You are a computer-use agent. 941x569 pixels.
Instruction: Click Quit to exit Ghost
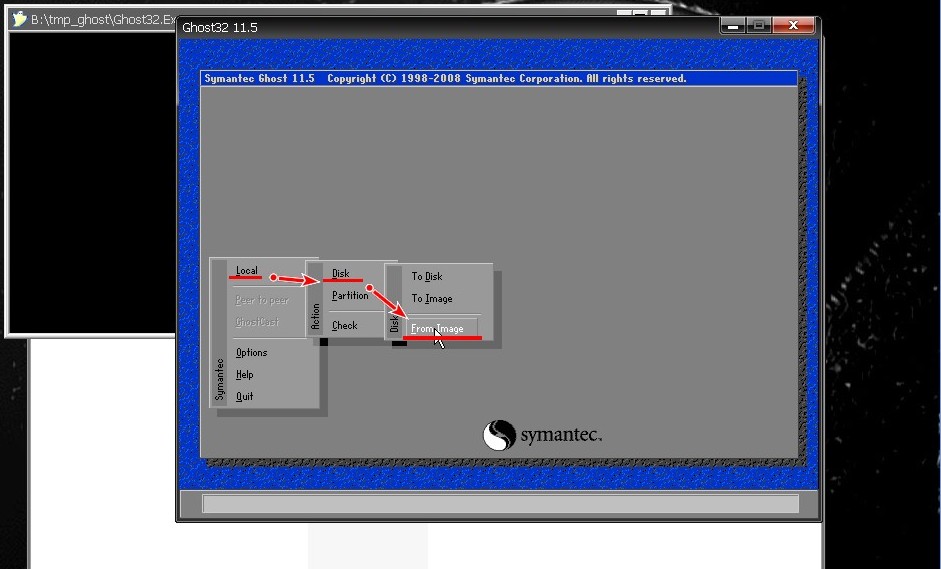[245, 397]
